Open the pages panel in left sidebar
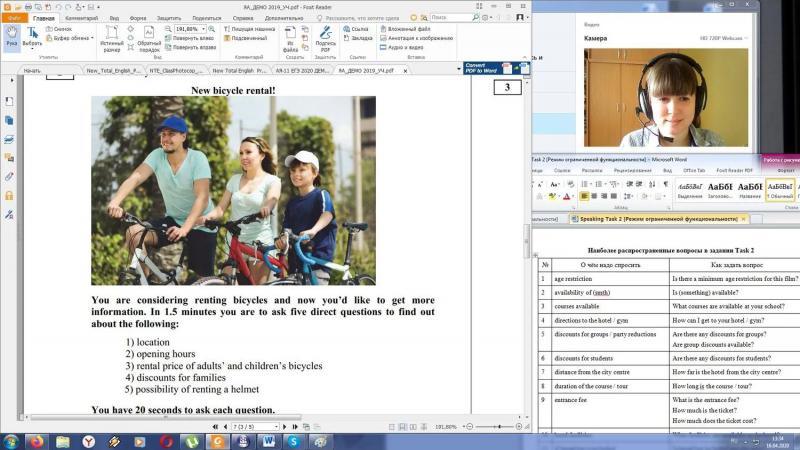800x450 pixels. [9, 120]
